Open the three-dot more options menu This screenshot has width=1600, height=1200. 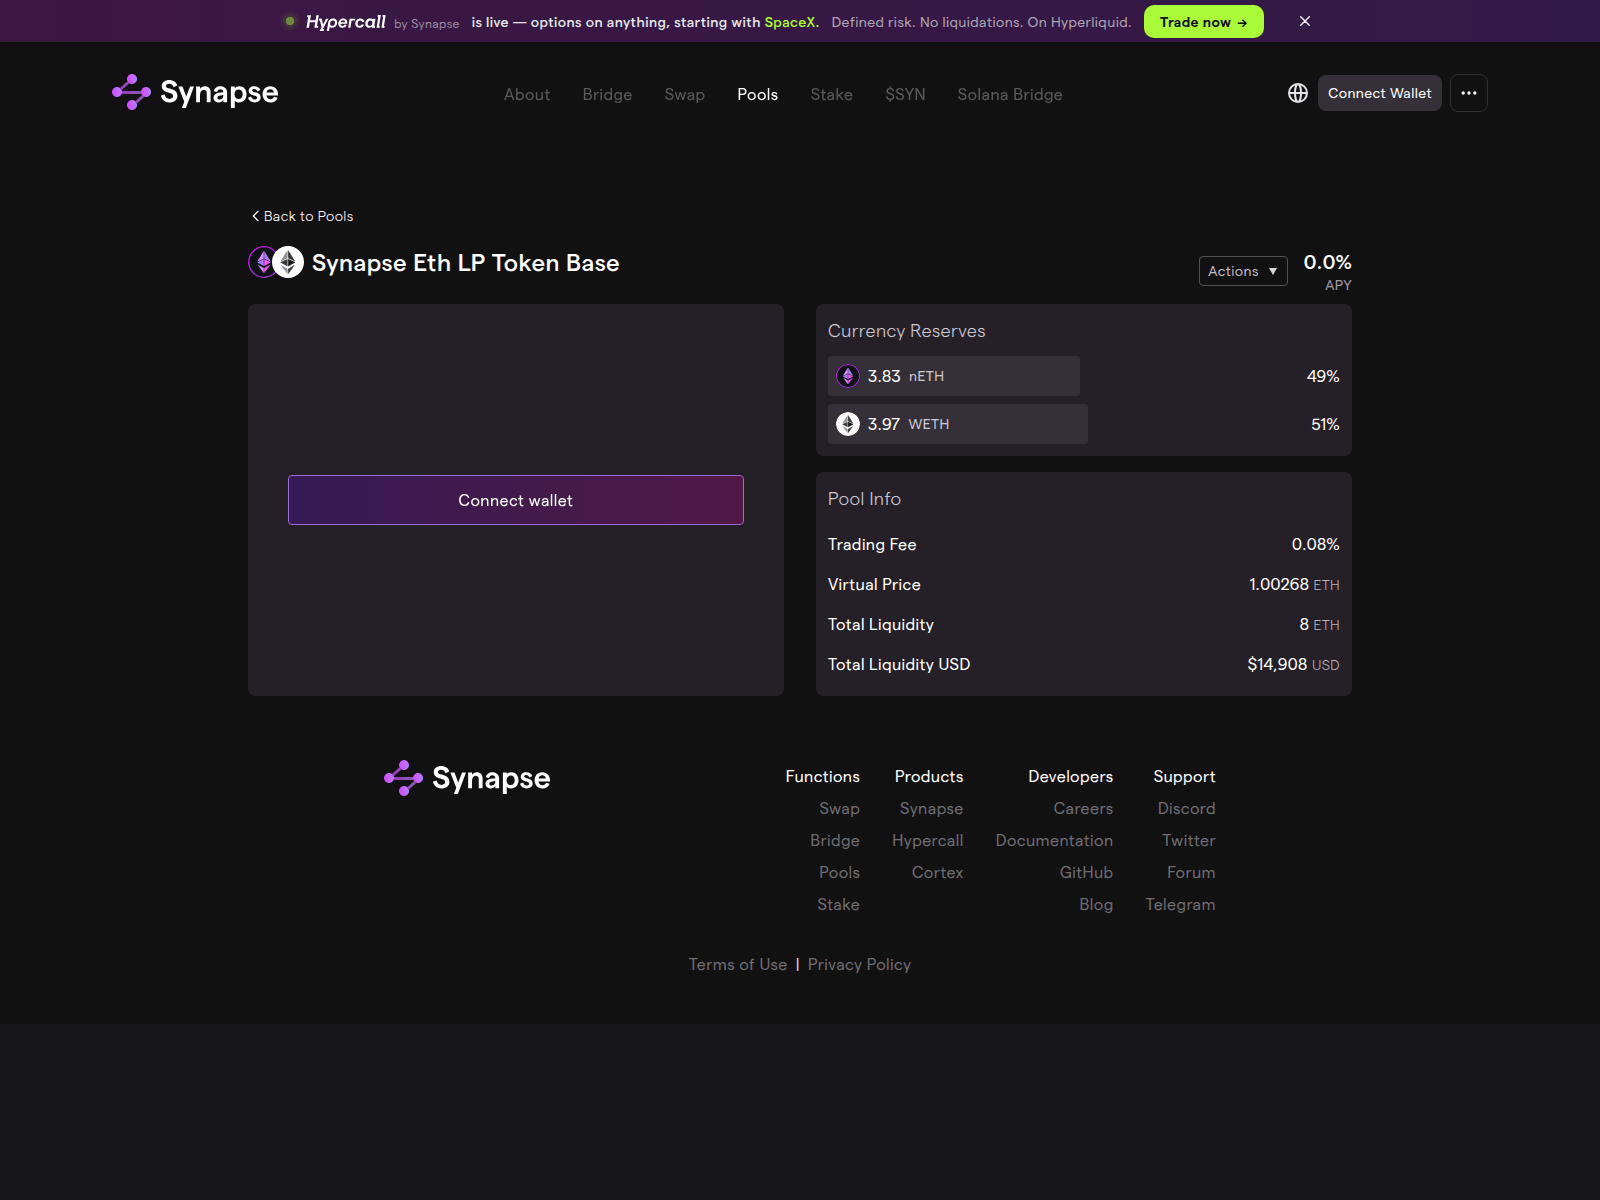click(x=1469, y=93)
